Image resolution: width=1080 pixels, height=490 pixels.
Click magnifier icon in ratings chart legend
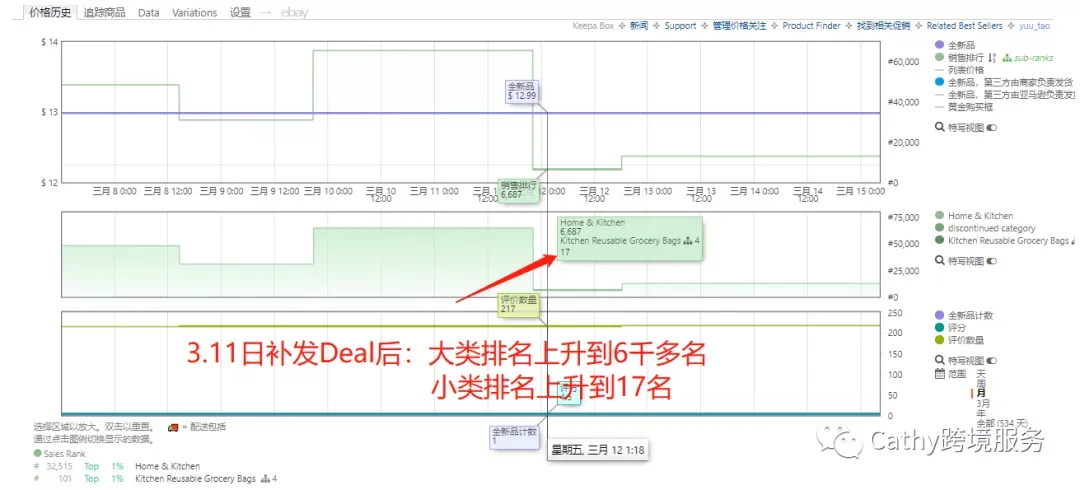coord(939,360)
